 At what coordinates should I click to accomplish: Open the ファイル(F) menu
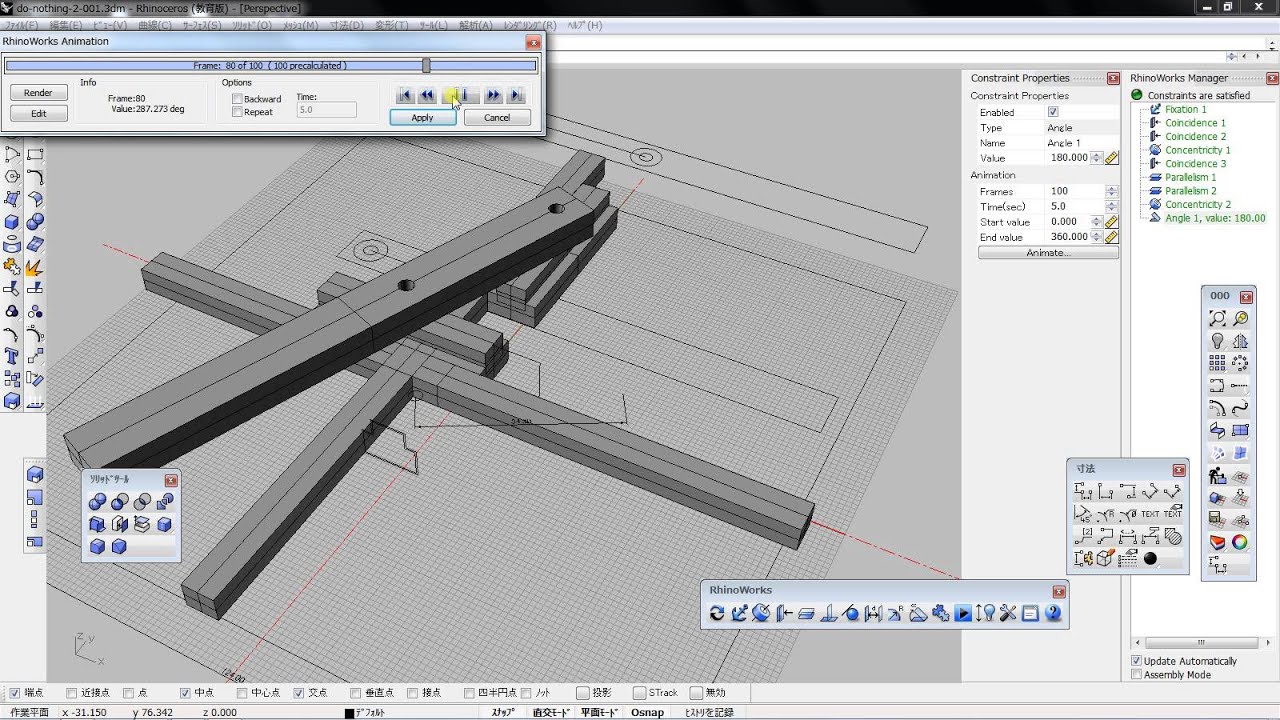coord(22,25)
